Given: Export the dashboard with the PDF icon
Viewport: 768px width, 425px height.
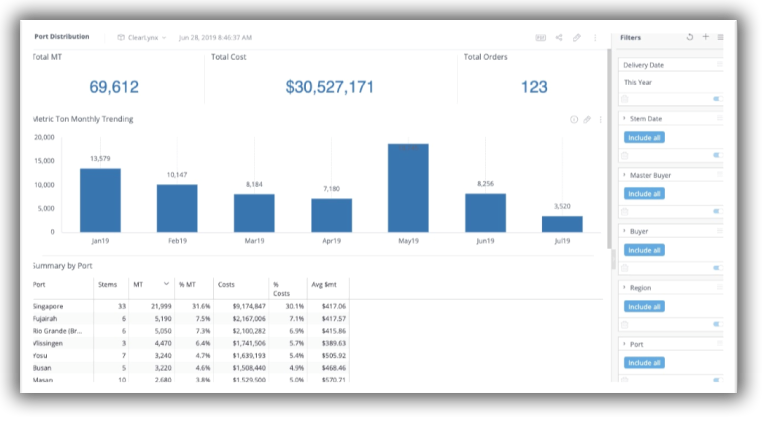Looking at the screenshot, I should pos(540,38).
